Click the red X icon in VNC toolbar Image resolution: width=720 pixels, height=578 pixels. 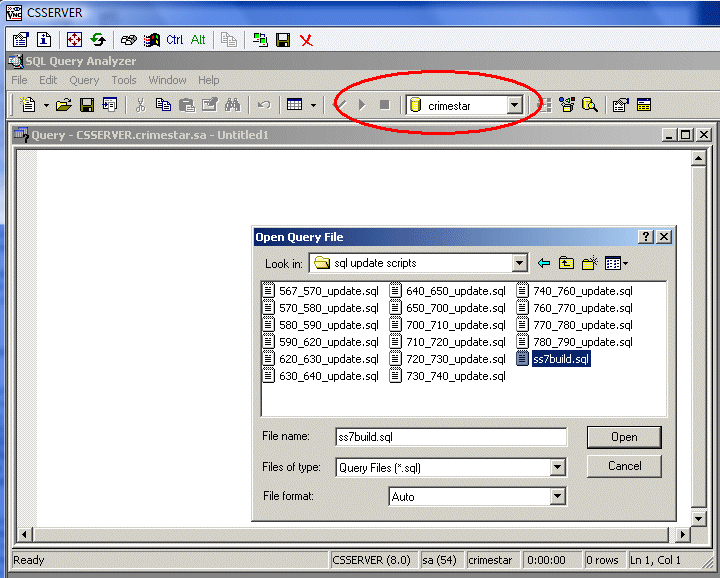(306, 40)
